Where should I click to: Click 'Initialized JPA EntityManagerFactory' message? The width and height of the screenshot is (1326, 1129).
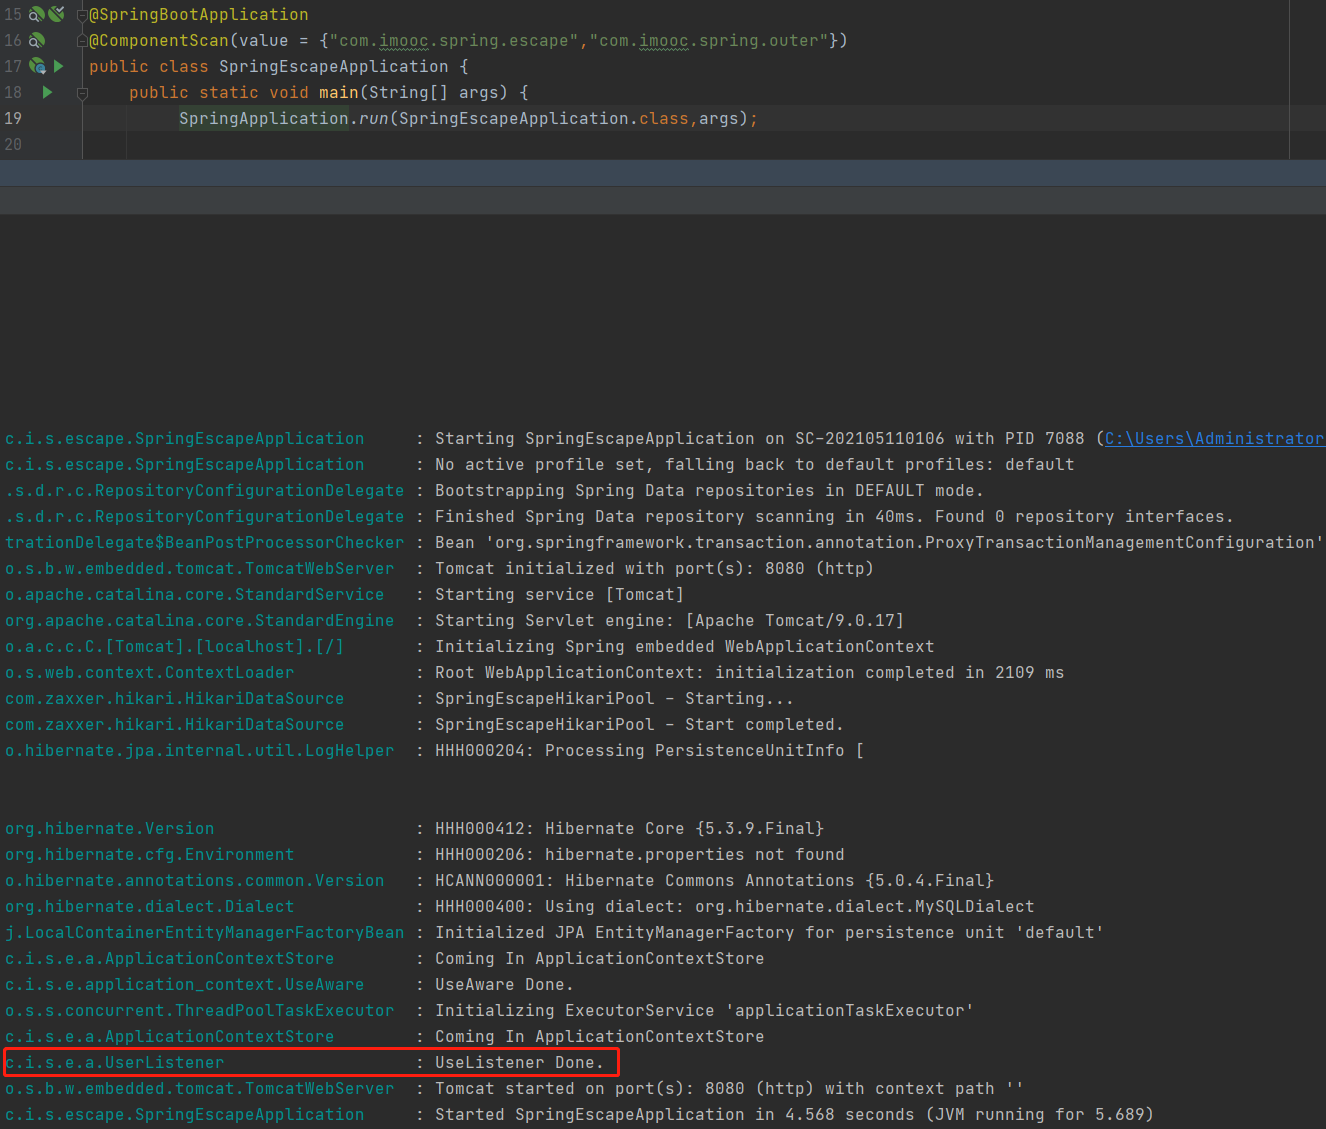[769, 932]
